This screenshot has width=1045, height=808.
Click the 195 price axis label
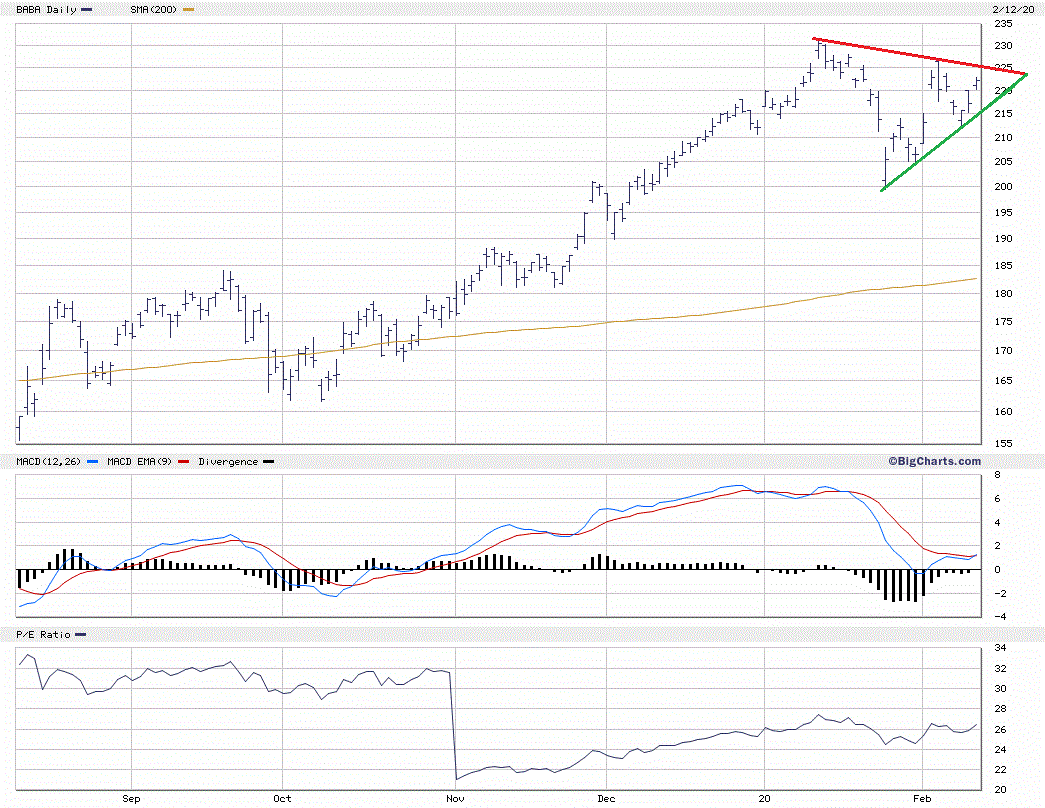[1003, 213]
